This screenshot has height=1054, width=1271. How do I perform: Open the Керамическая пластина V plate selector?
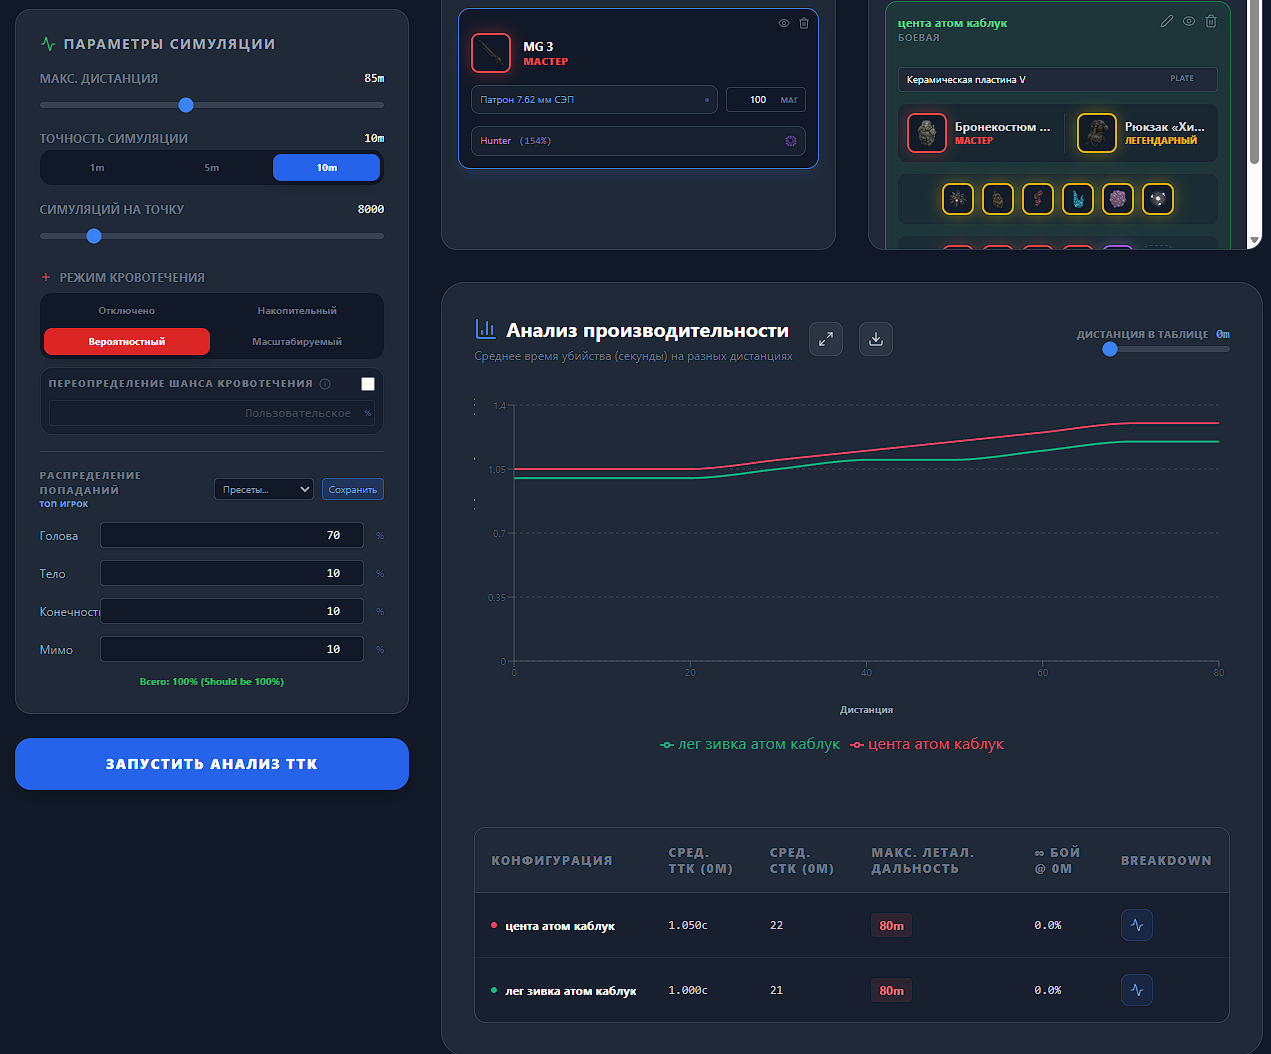(1058, 79)
